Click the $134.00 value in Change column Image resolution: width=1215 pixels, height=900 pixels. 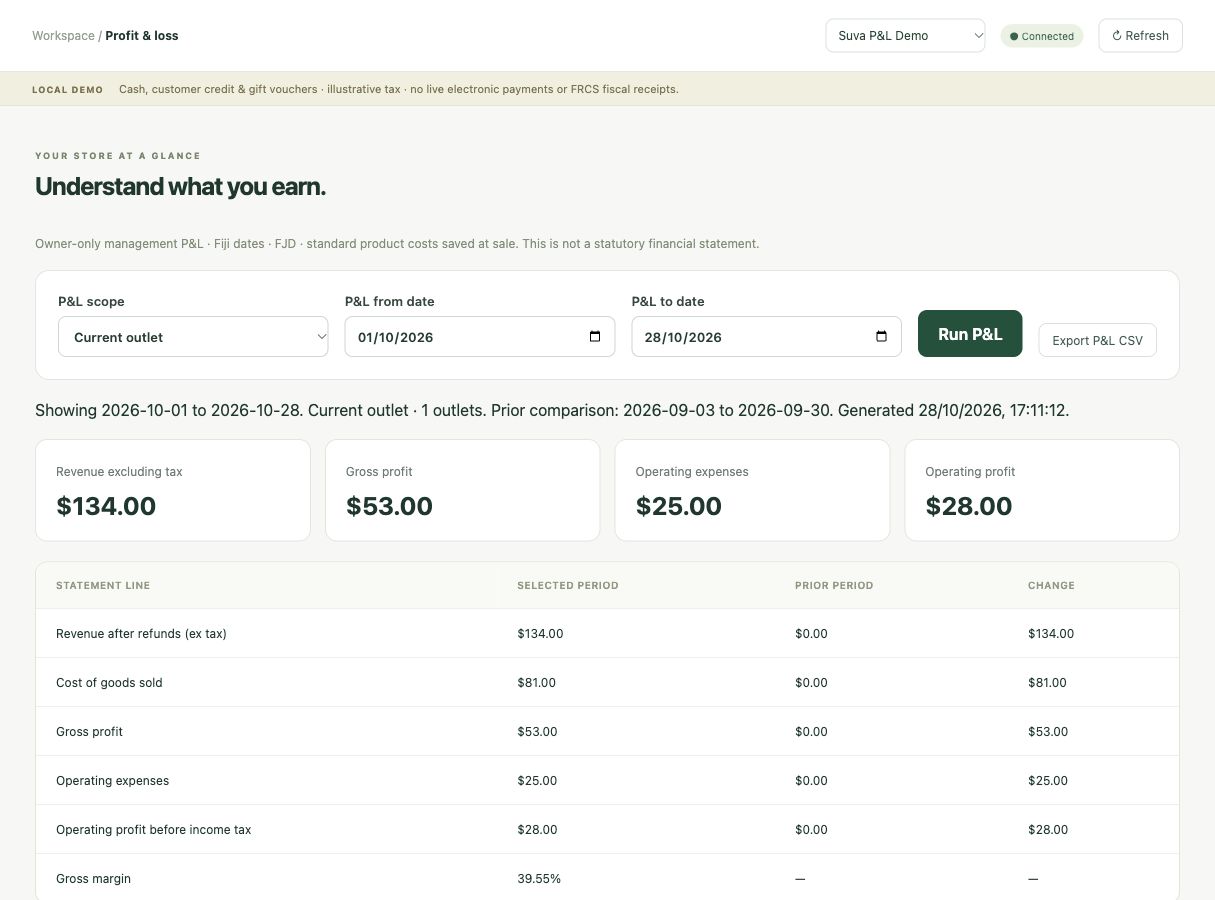pyautogui.click(x=1051, y=634)
